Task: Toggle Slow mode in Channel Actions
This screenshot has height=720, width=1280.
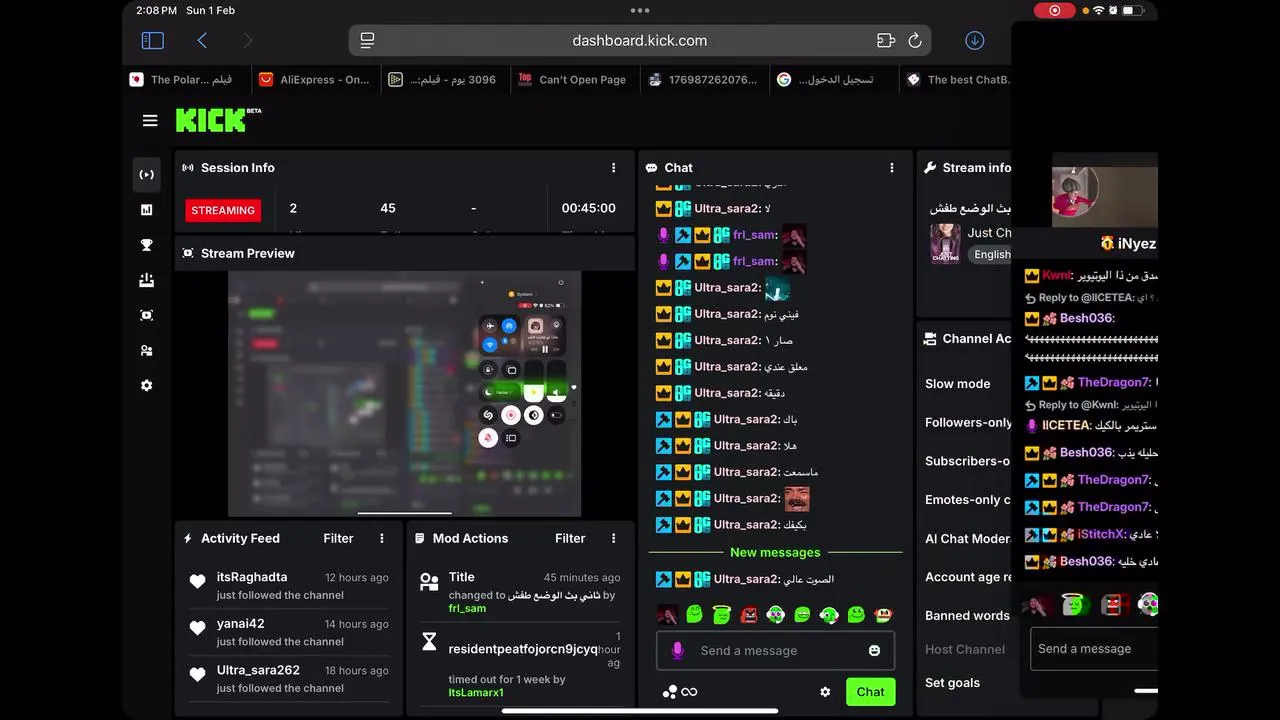Action: pos(957,384)
